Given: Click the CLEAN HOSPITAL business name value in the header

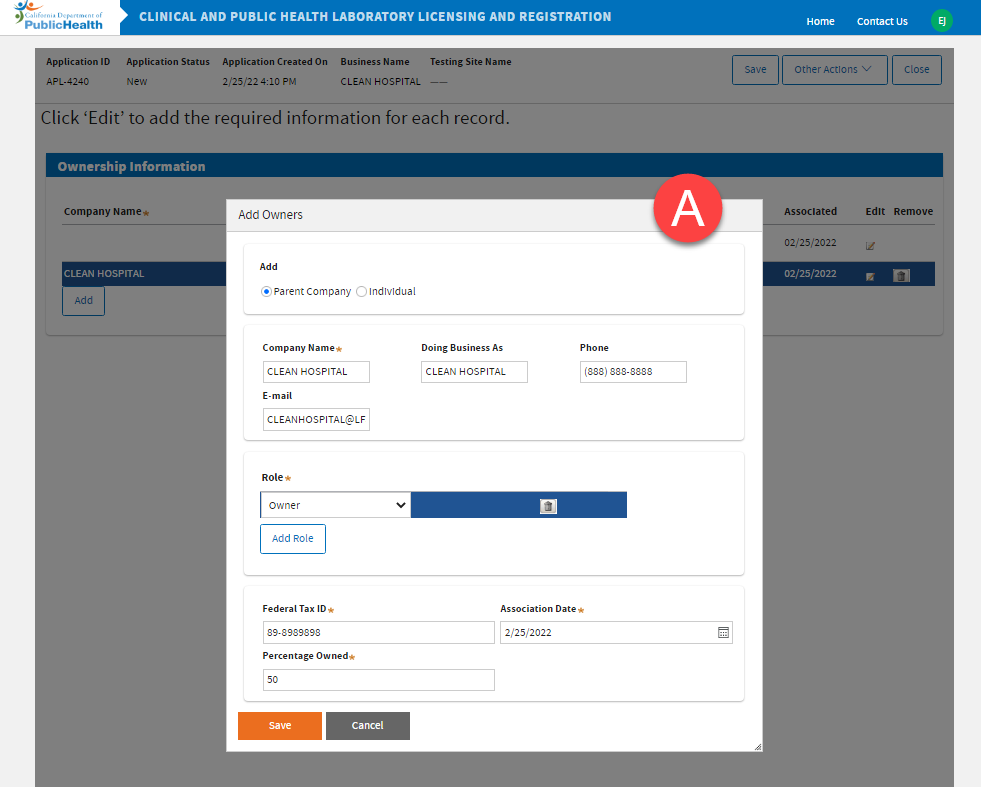Looking at the screenshot, I should point(380,81).
